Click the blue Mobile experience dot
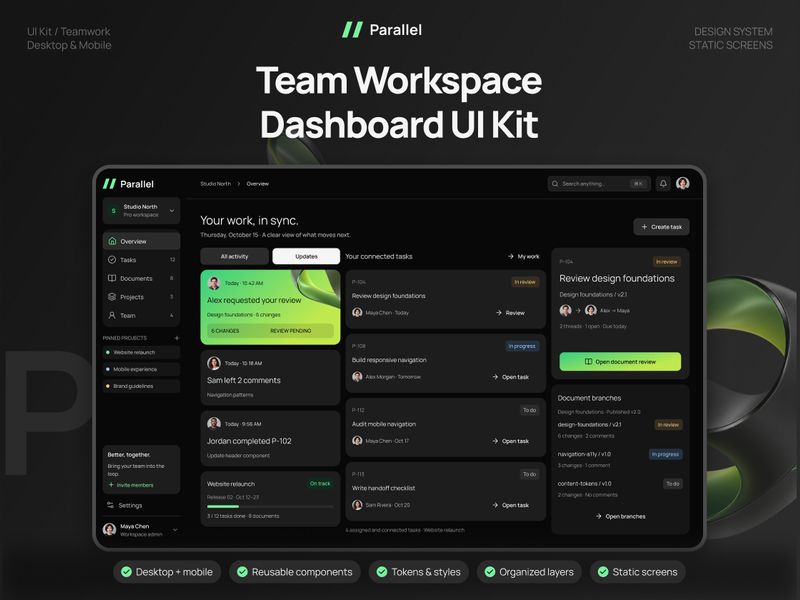 click(108, 369)
